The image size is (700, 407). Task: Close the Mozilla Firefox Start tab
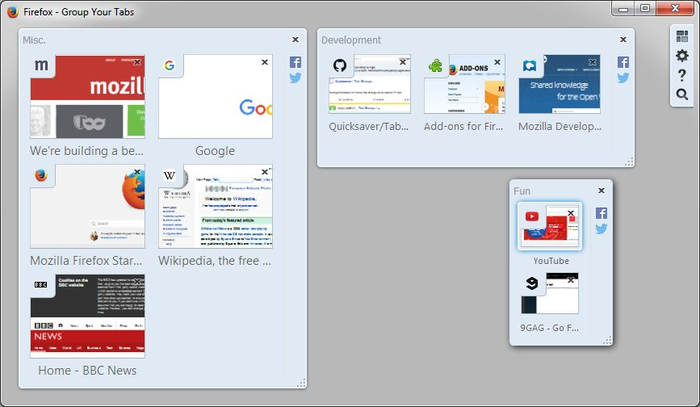tap(137, 172)
